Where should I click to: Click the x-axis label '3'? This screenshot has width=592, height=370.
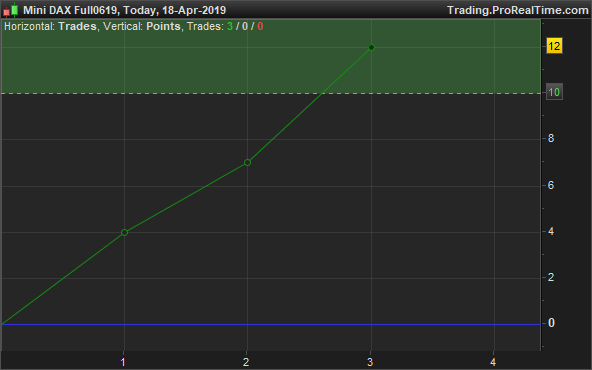pyautogui.click(x=370, y=362)
